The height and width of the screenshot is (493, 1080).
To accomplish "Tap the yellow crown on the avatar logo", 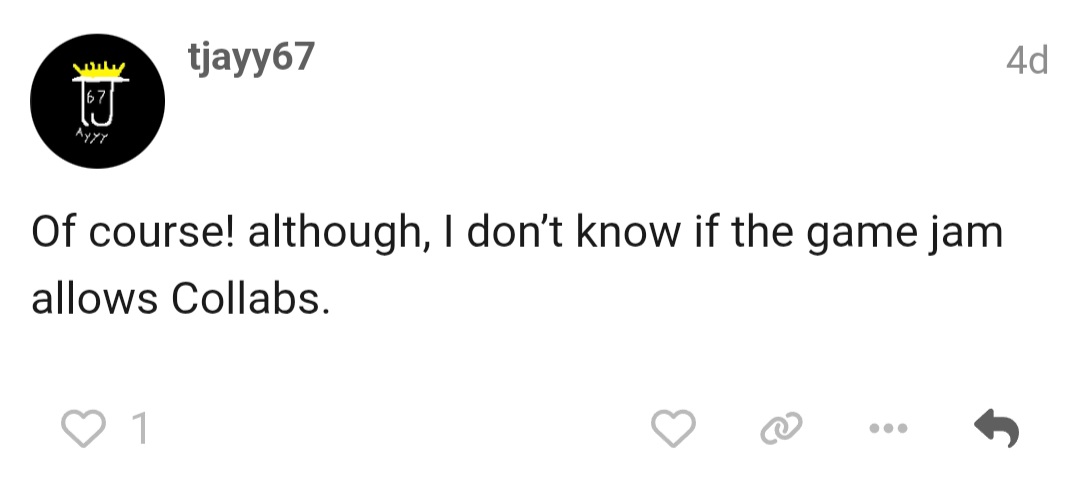I will point(99,69).
